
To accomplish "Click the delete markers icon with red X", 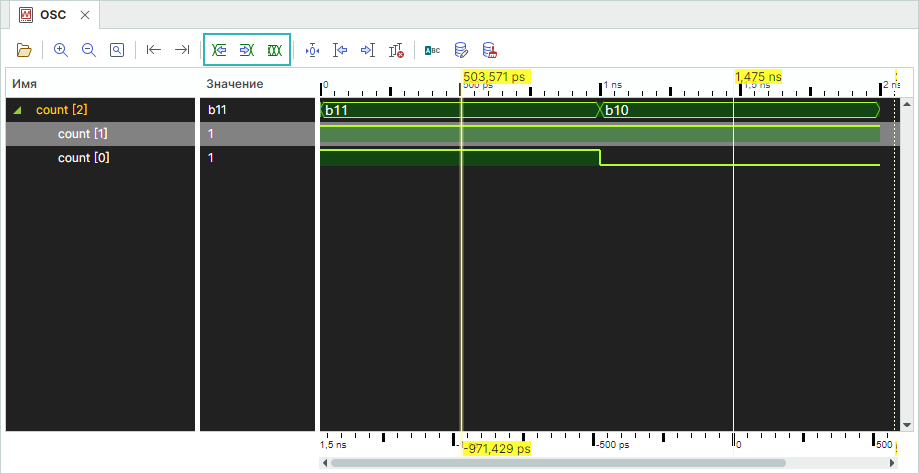I will pos(396,50).
